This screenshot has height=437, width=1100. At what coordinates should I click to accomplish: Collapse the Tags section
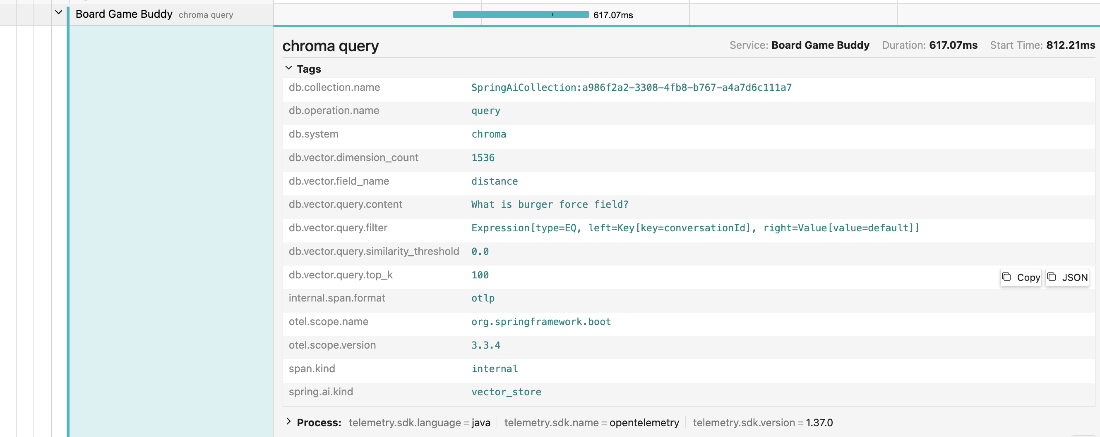(288, 69)
